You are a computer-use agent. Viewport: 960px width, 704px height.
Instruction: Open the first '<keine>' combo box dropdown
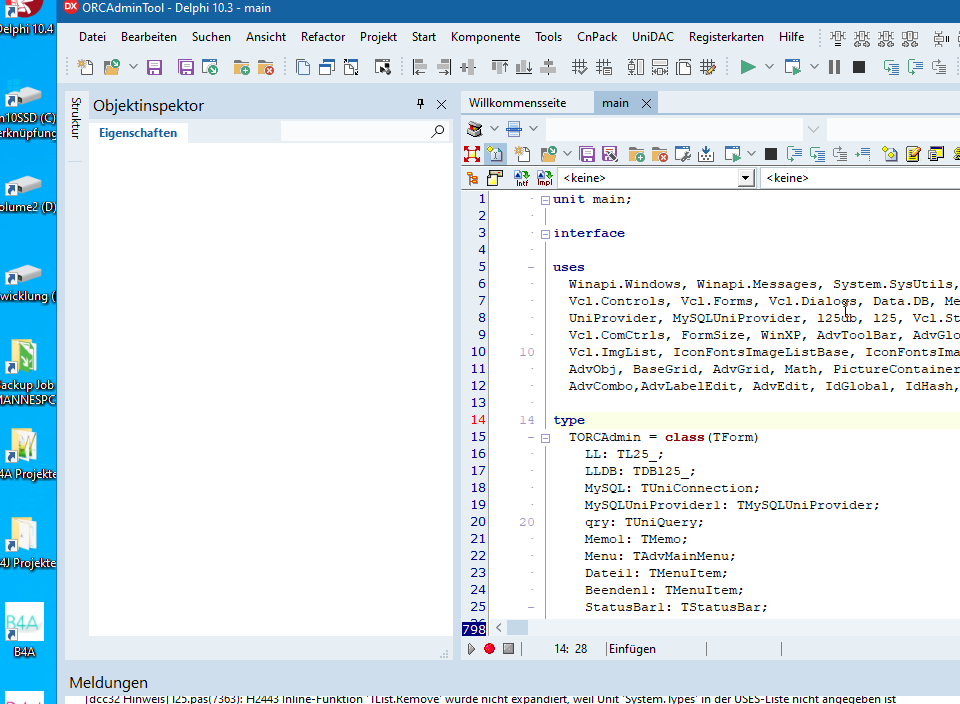point(745,178)
